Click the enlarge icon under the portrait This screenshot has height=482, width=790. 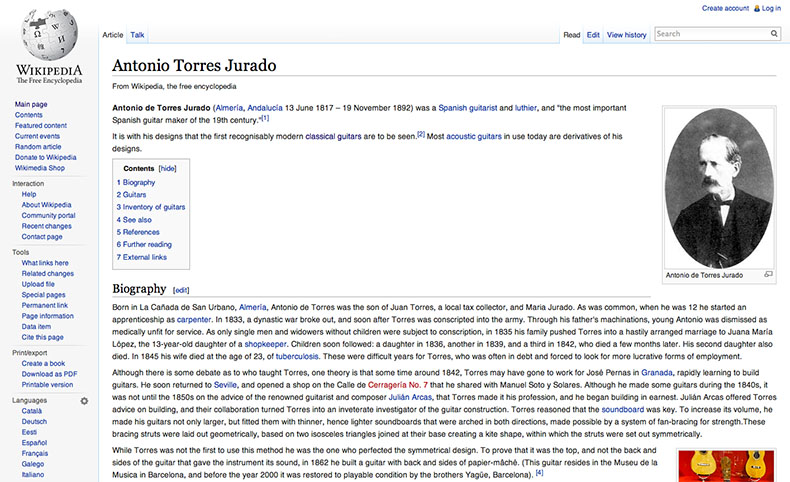[x=768, y=274]
